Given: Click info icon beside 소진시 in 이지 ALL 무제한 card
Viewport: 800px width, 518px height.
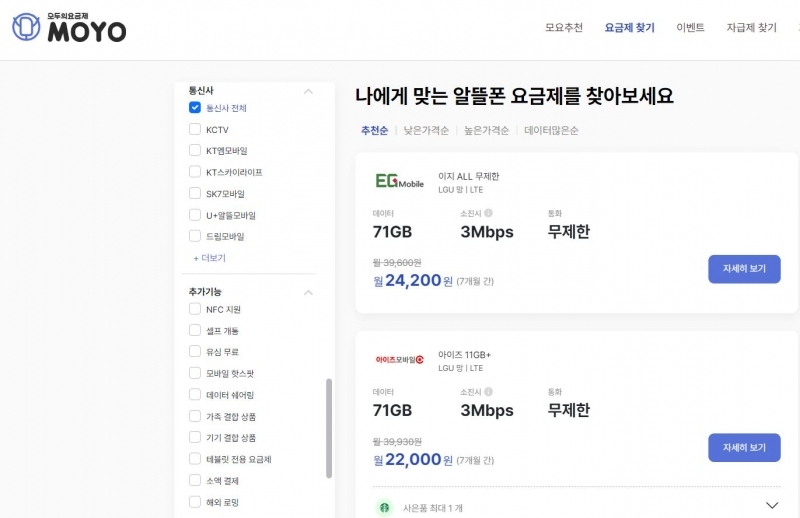Looking at the screenshot, I should coord(488,213).
